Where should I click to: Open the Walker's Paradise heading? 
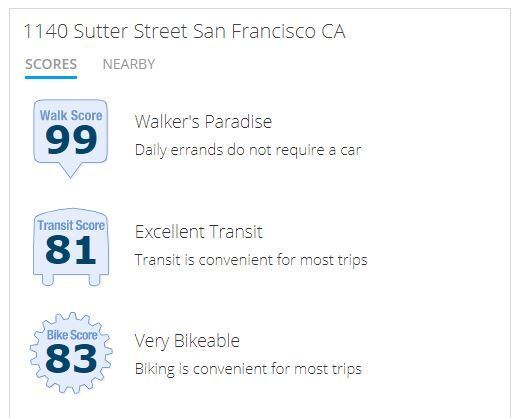point(203,121)
